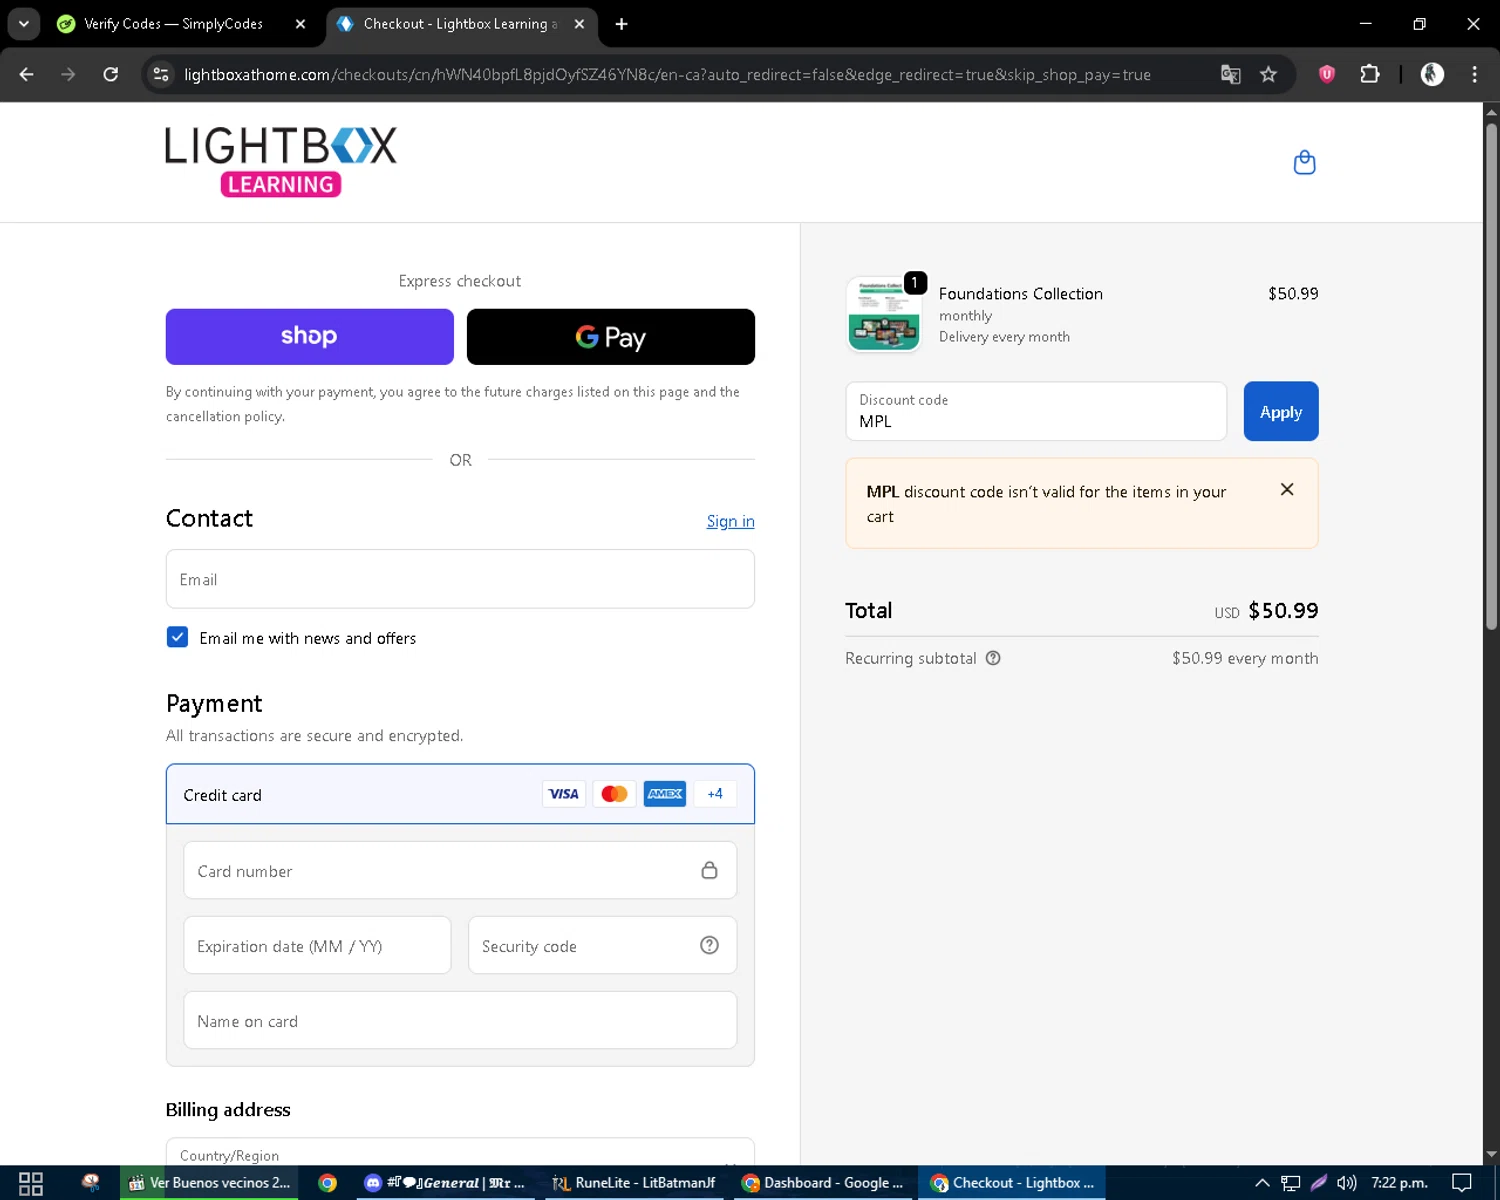Open the notification center icon
This screenshot has height=1200, width=1500.
[x=1462, y=1183]
